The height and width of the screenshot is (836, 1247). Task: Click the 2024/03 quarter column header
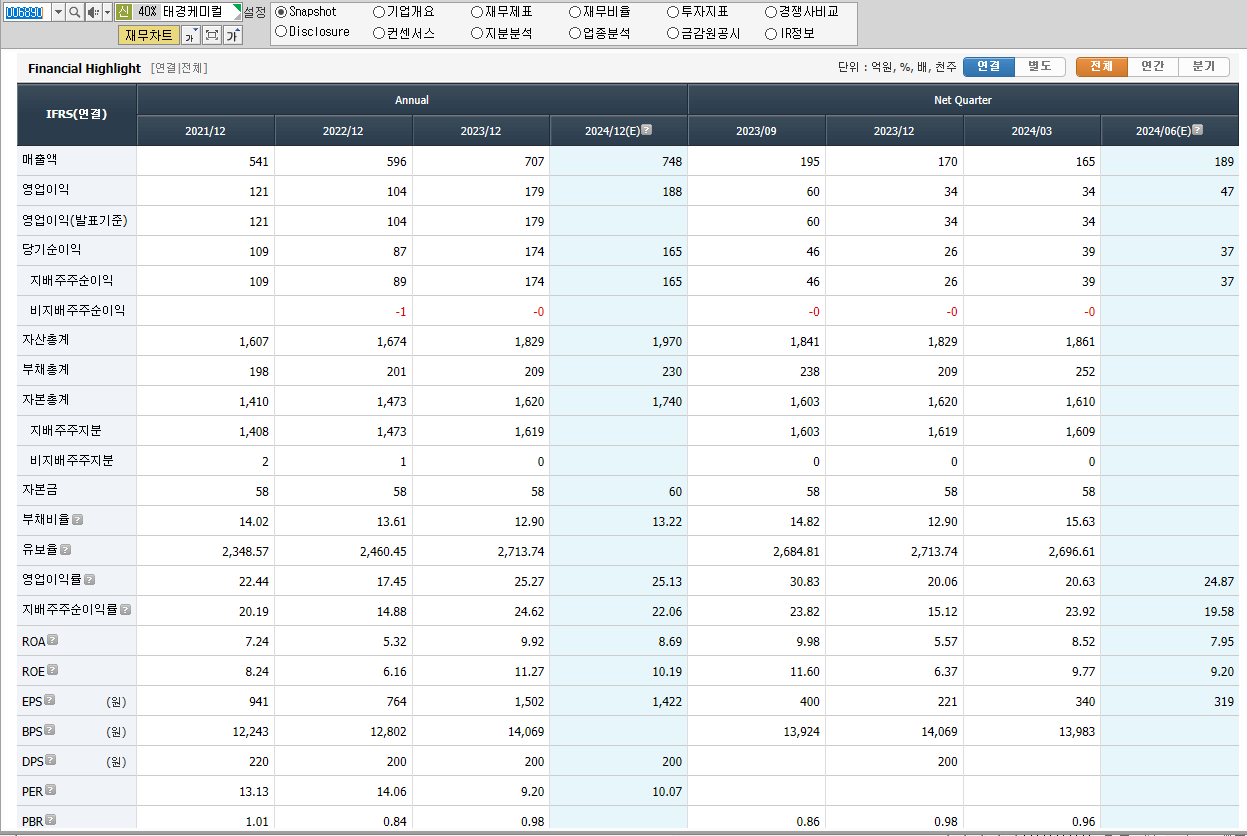1032,131
